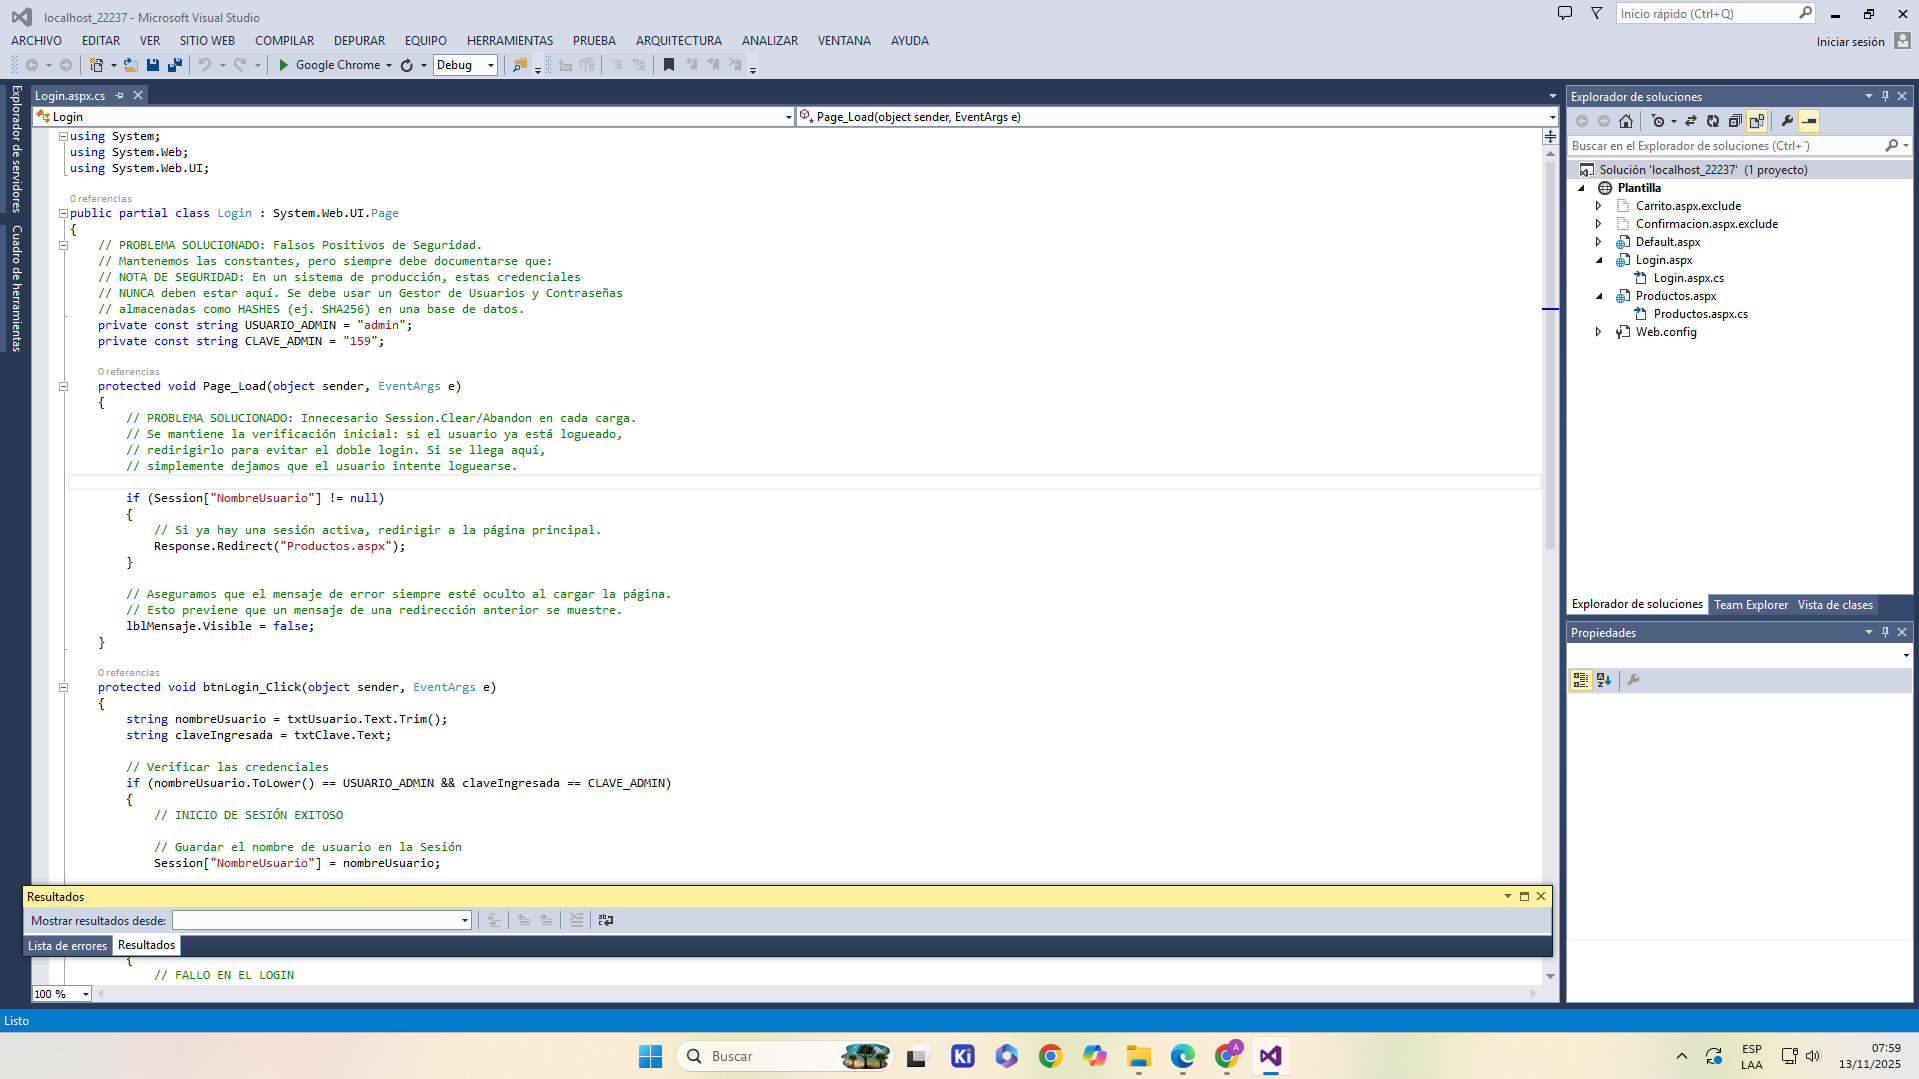The height and width of the screenshot is (1079, 1919).
Task: Start debugging with the green play arrow
Action: click(284, 65)
